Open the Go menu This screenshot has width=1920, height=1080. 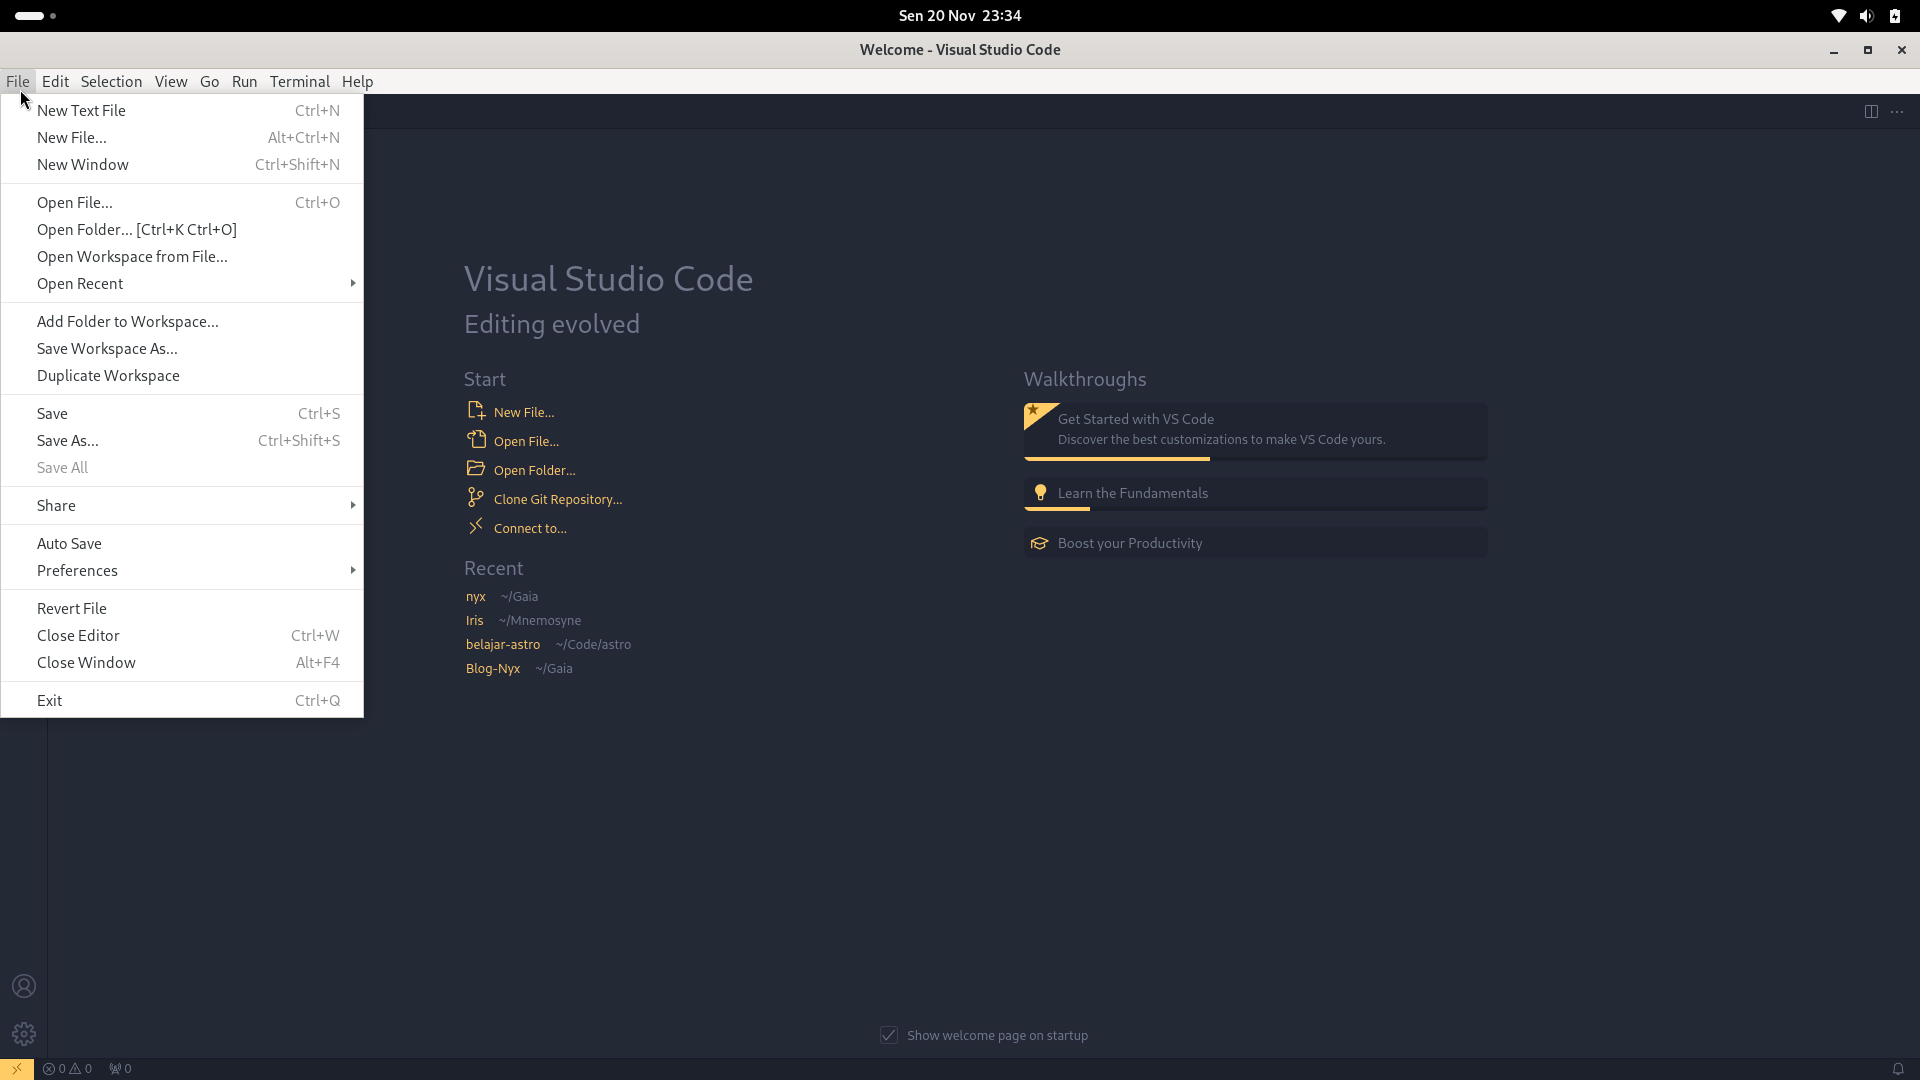(x=209, y=82)
